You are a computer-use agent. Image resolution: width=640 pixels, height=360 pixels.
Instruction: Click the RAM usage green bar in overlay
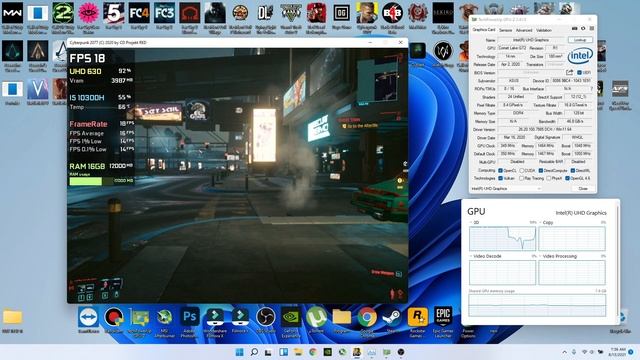point(86,181)
